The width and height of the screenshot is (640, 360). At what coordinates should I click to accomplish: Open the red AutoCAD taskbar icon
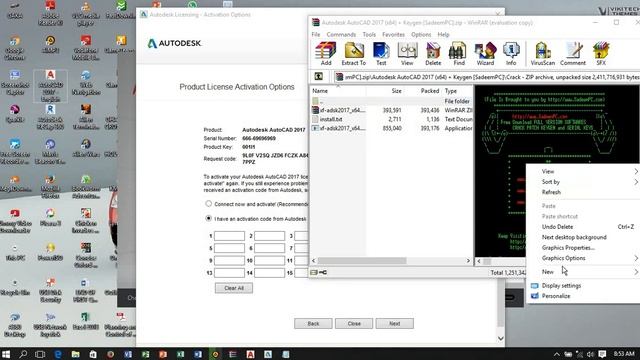point(251,354)
